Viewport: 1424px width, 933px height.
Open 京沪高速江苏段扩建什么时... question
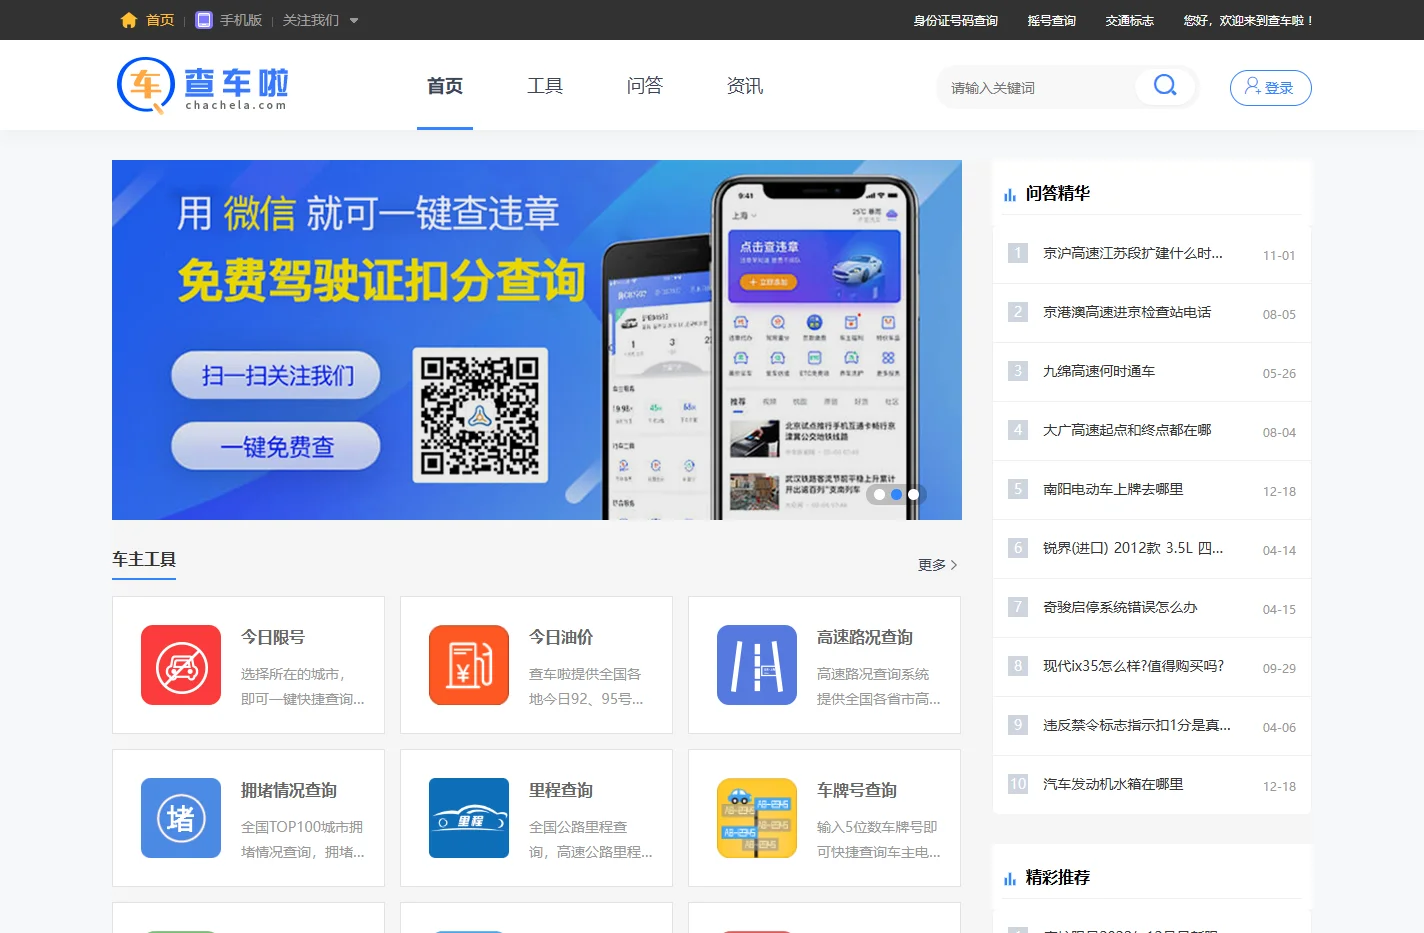pyautogui.click(x=1132, y=253)
